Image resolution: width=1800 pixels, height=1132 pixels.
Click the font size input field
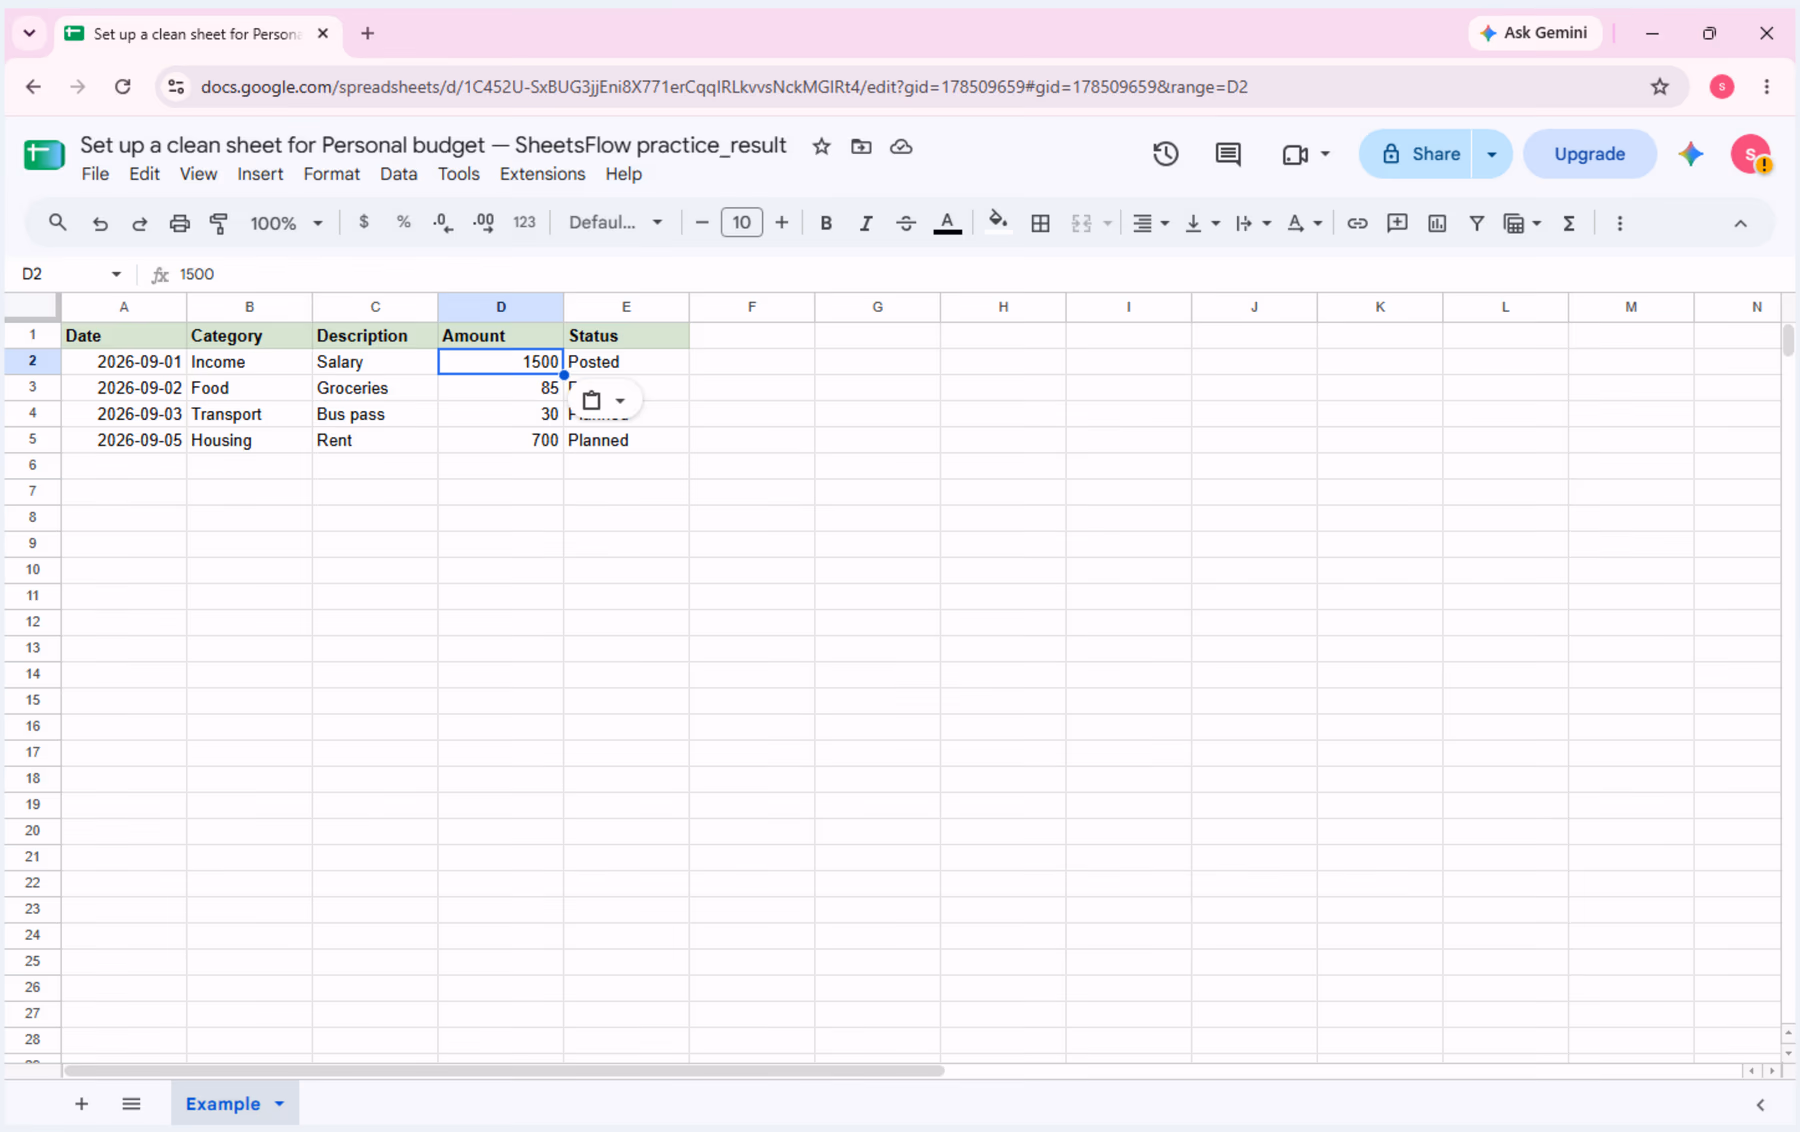pyautogui.click(x=741, y=223)
